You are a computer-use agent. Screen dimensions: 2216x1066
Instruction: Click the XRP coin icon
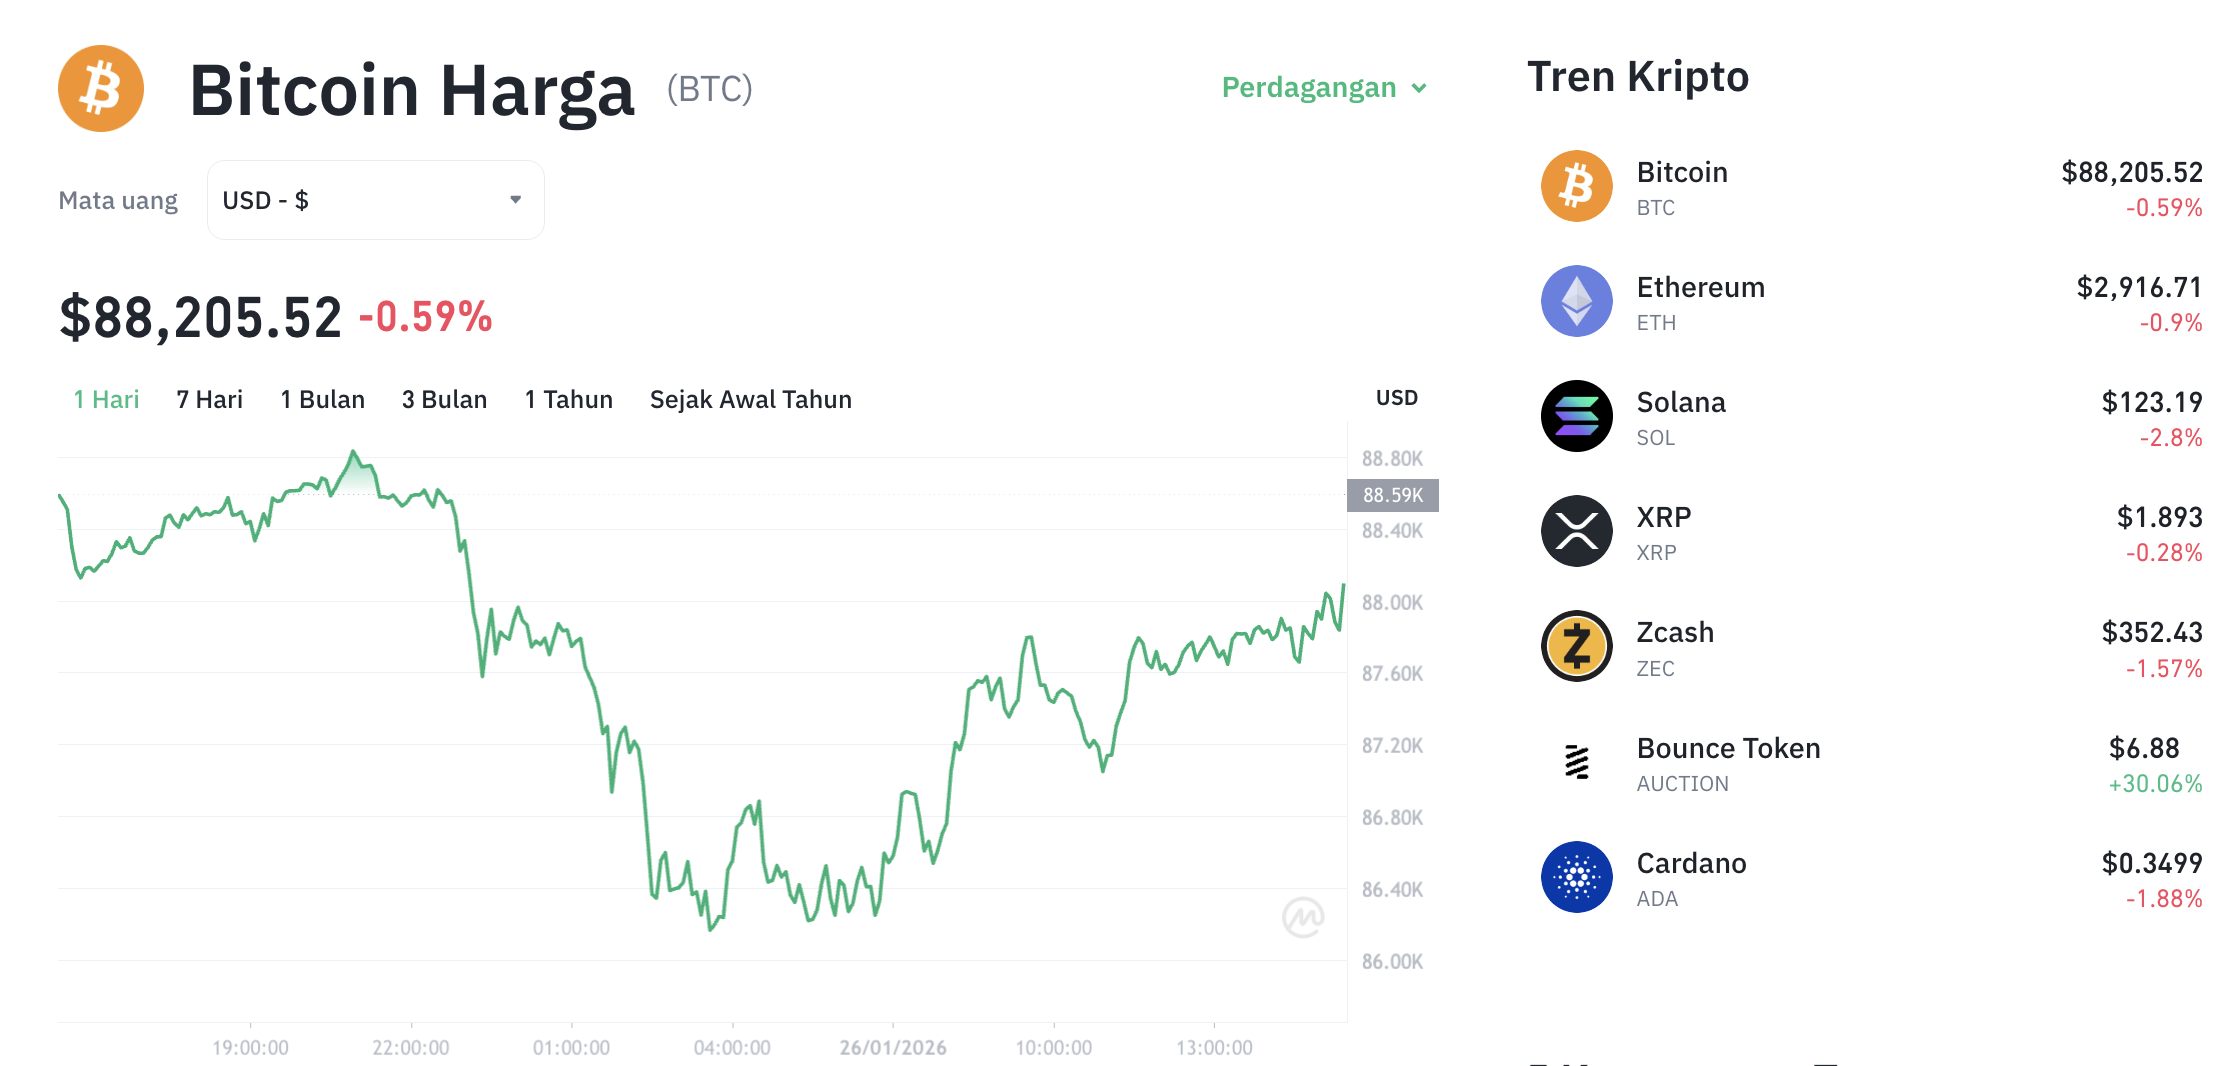1576,531
